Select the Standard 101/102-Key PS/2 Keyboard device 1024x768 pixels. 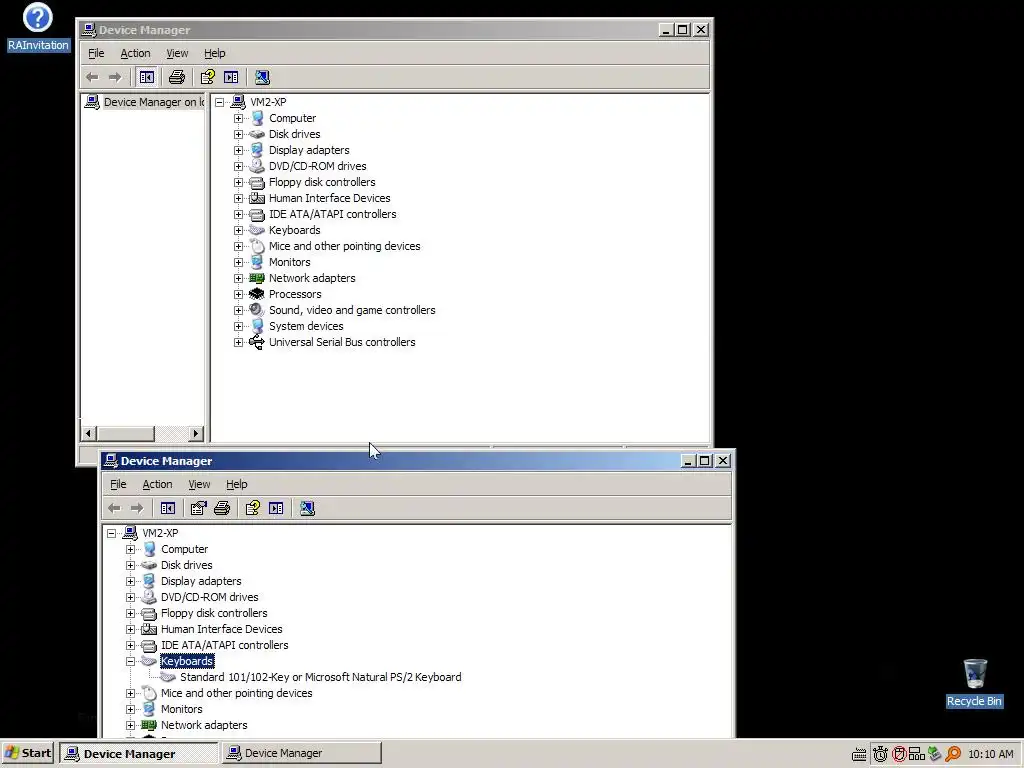(321, 677)
